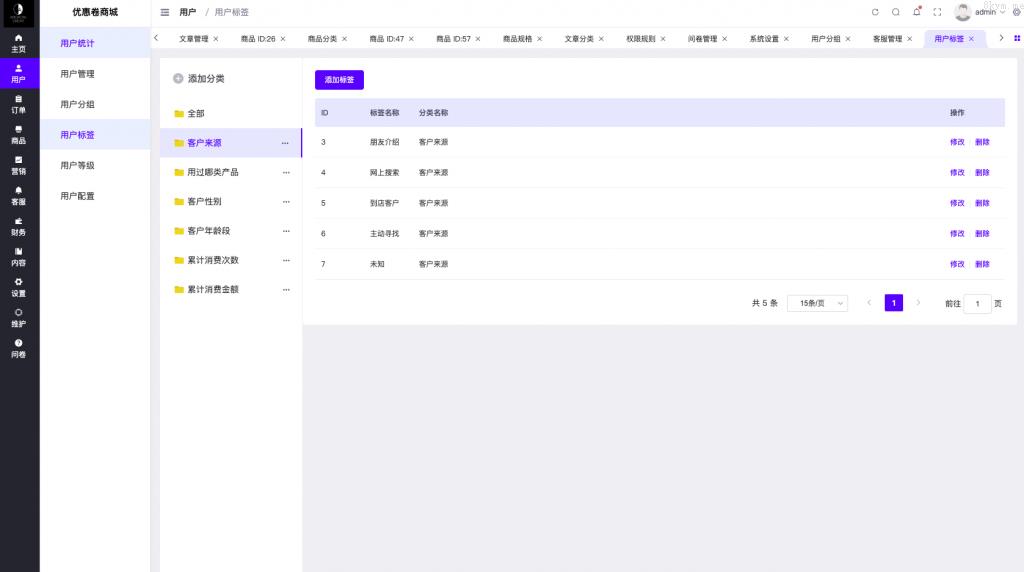
Task: Select the 累计消费金额 category folder
Action: tap(212, 290)
